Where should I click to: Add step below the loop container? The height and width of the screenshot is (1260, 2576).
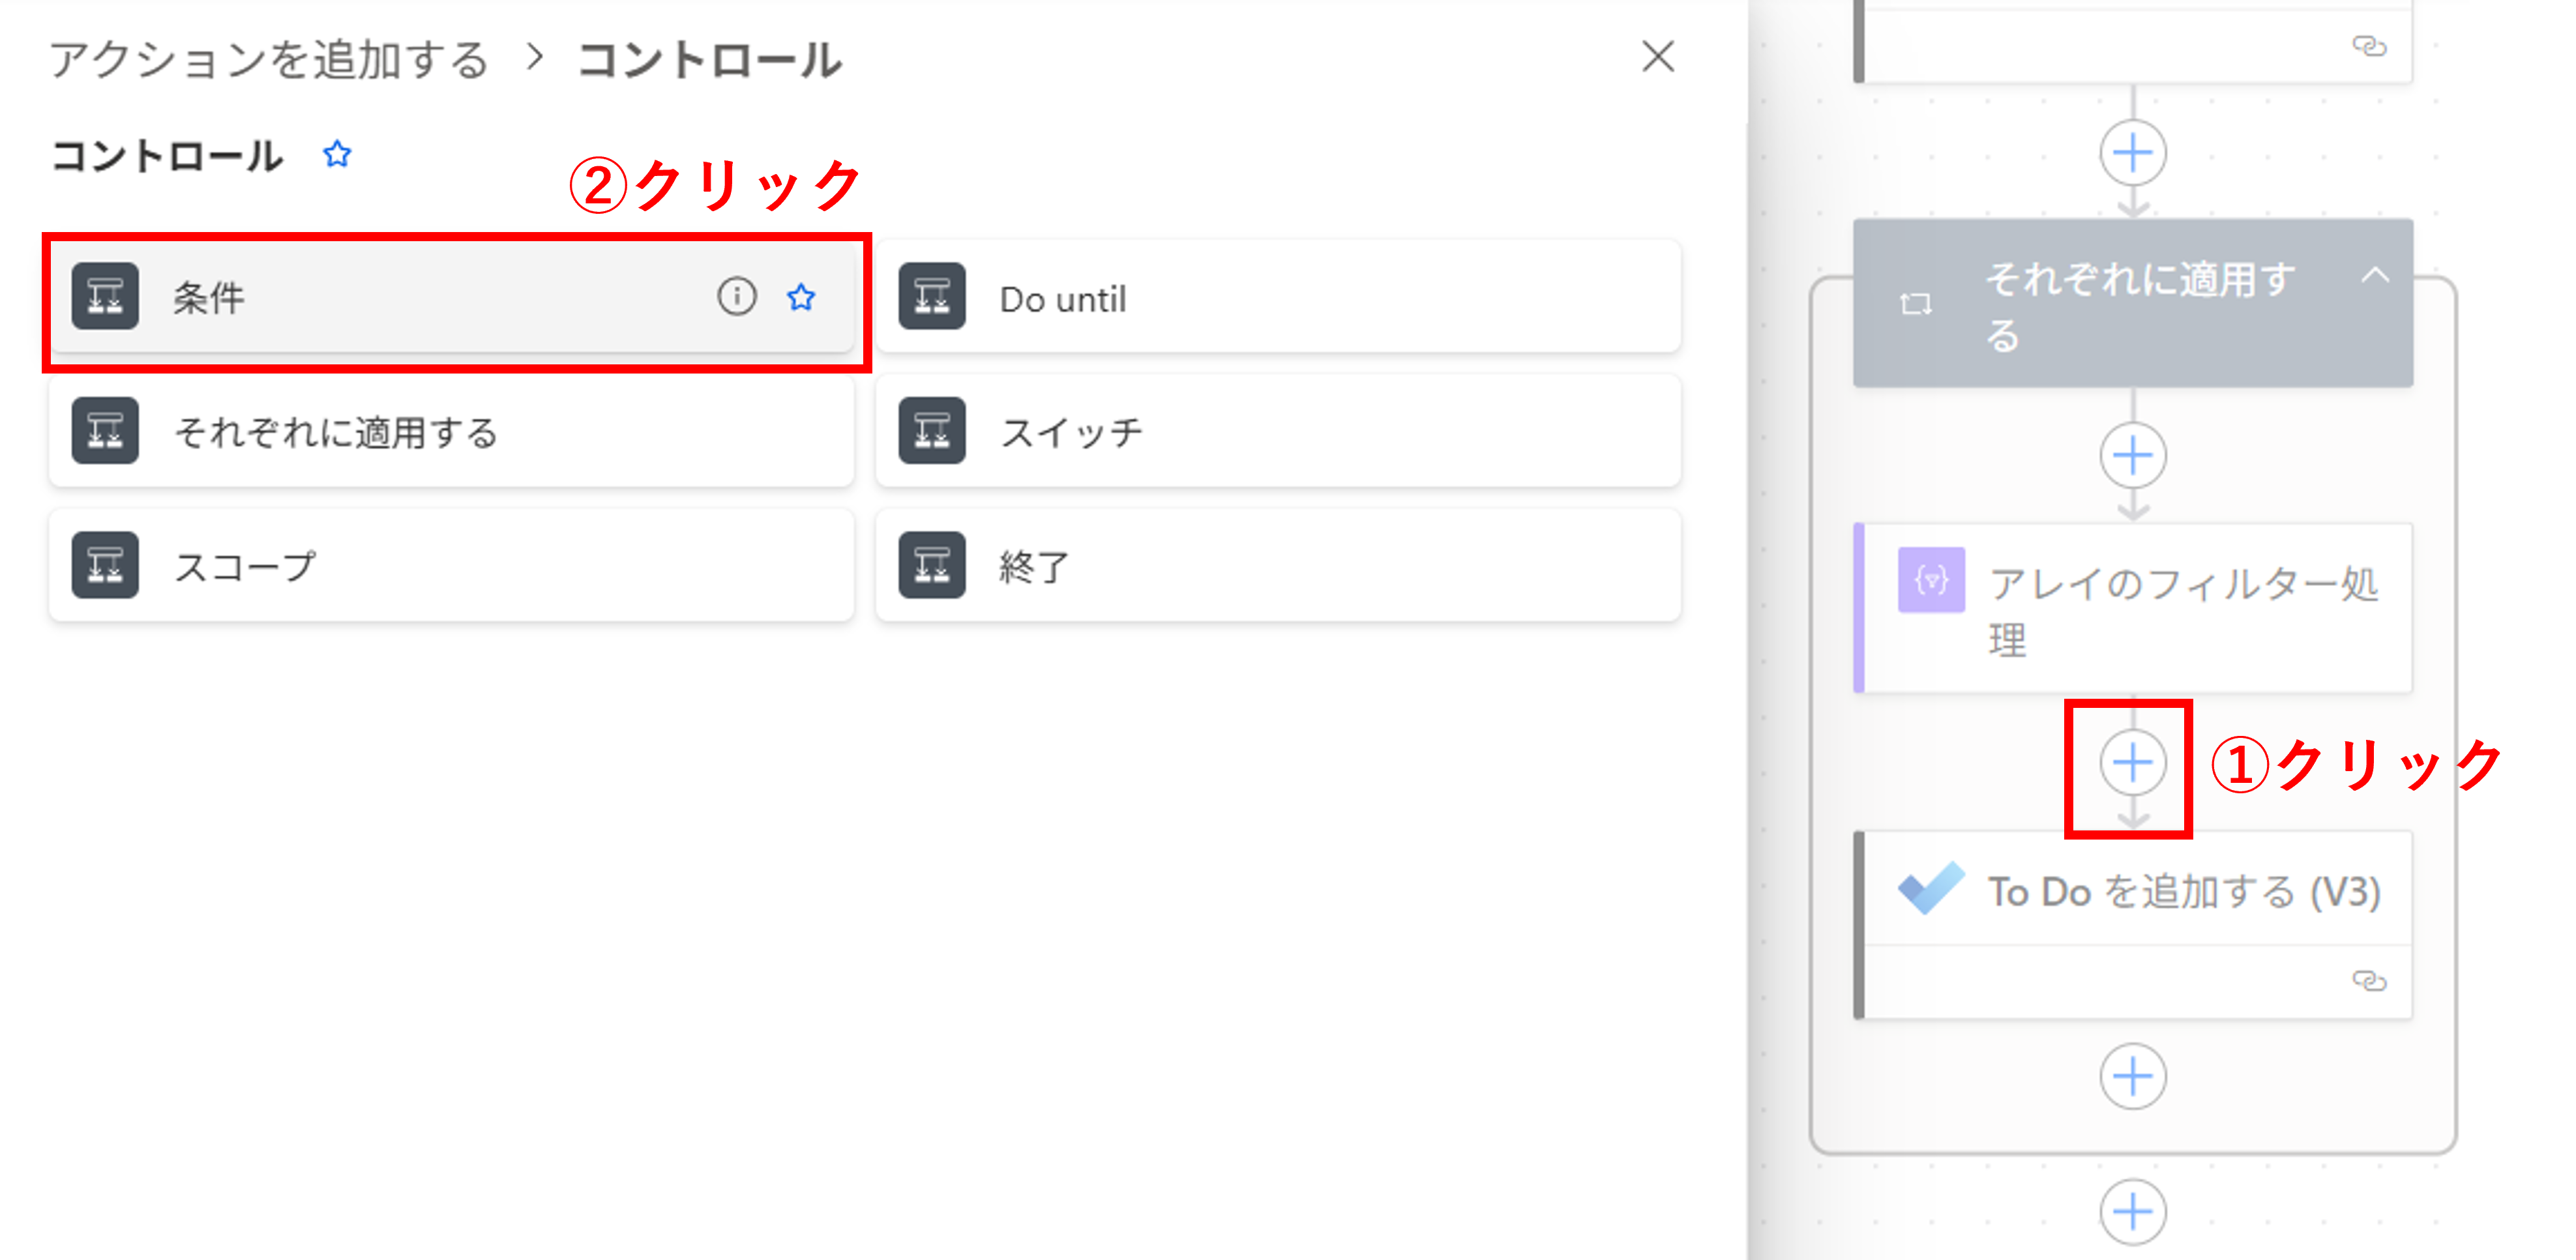point(2133,1212)
